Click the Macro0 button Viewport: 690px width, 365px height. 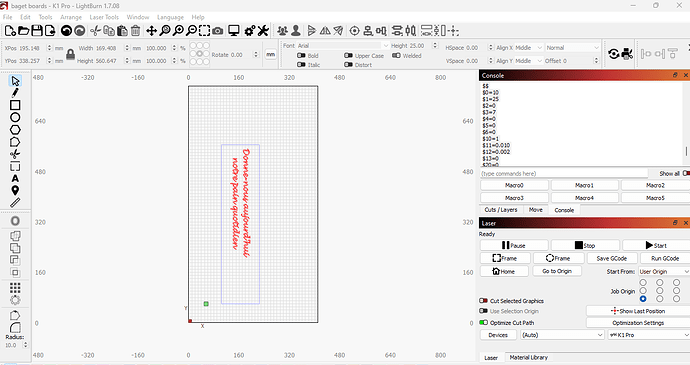514,185
